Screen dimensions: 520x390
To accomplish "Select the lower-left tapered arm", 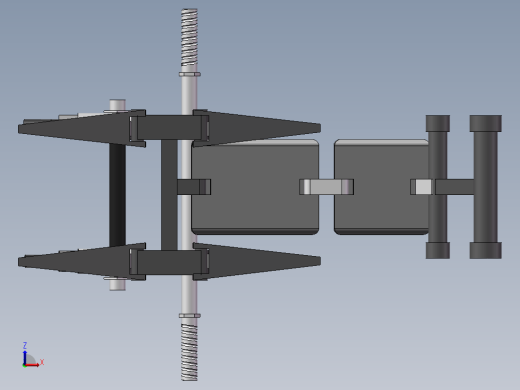I will [82, 262].
